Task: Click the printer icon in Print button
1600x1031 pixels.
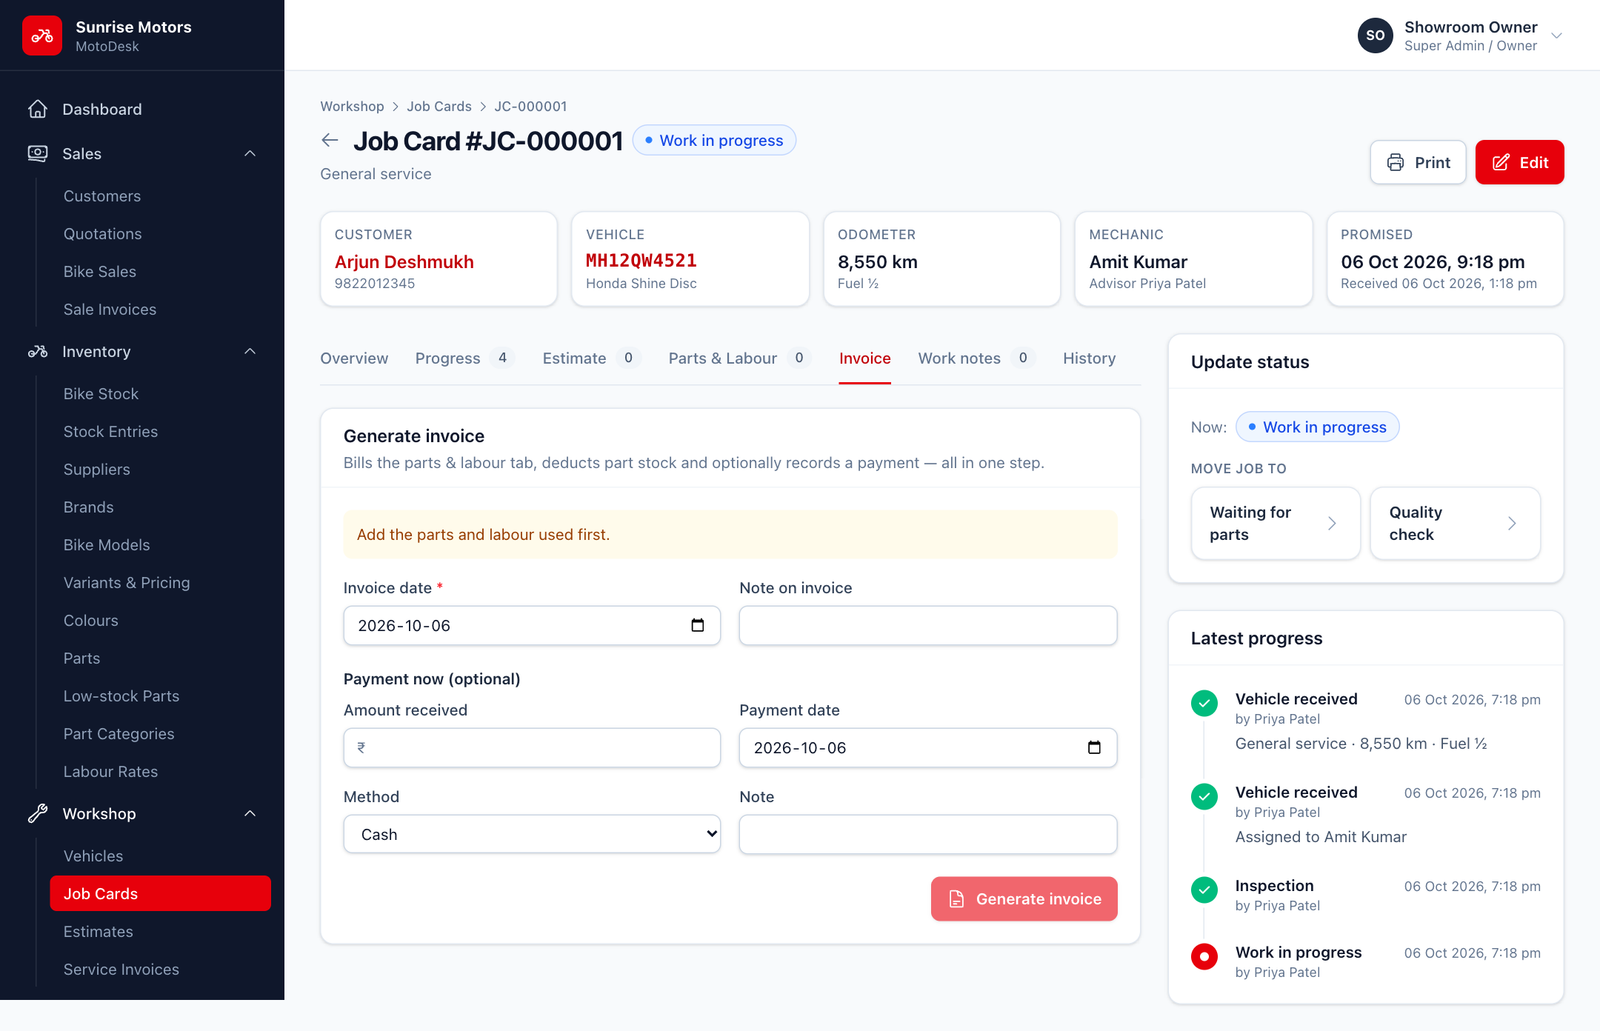Action: [x=1395, y=162]
